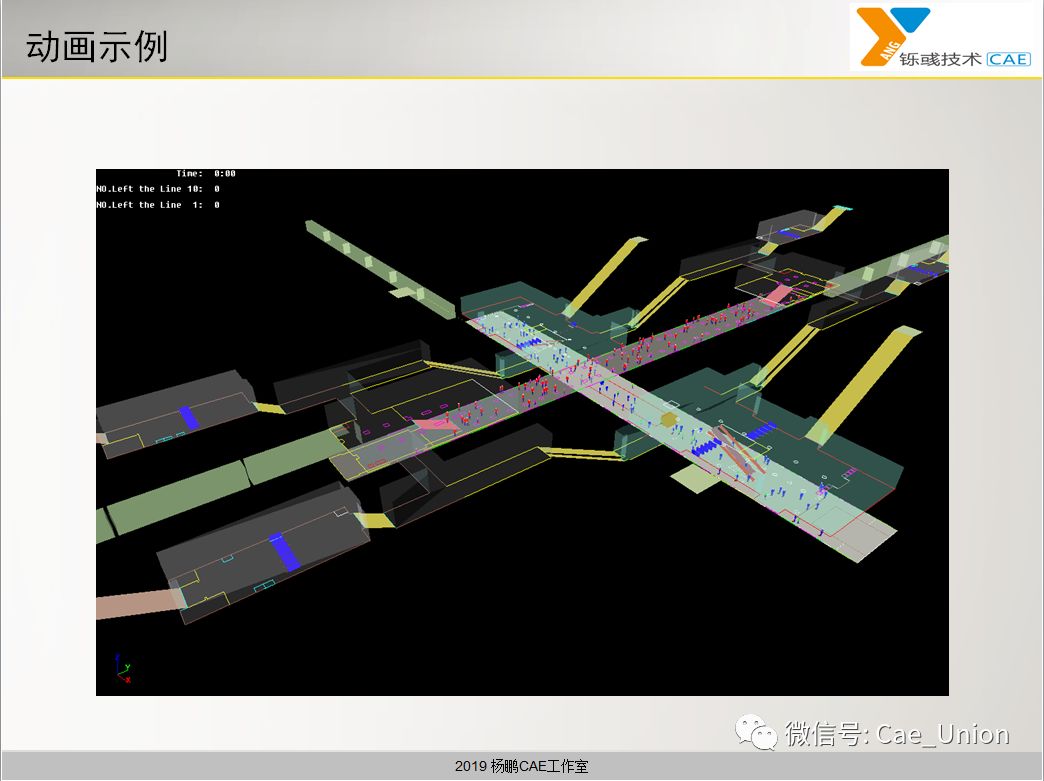Click the orange and blue Y company logo
This screenshot has width=1044, height=781.
[x=889, y=35]
